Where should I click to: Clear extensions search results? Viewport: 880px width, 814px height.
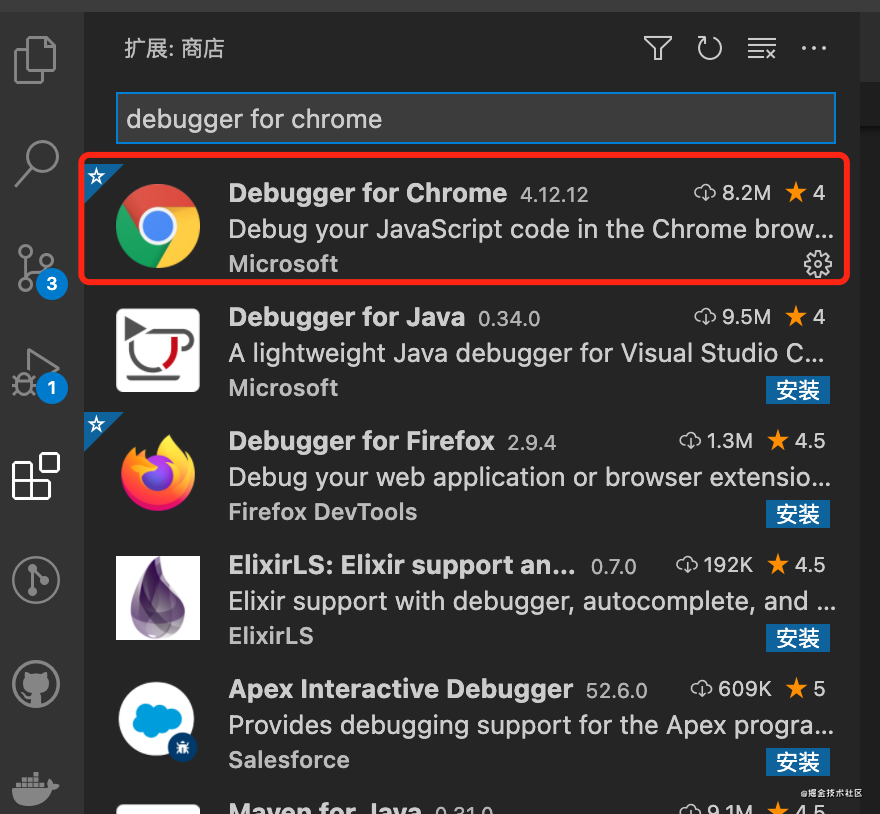(762, 48)
